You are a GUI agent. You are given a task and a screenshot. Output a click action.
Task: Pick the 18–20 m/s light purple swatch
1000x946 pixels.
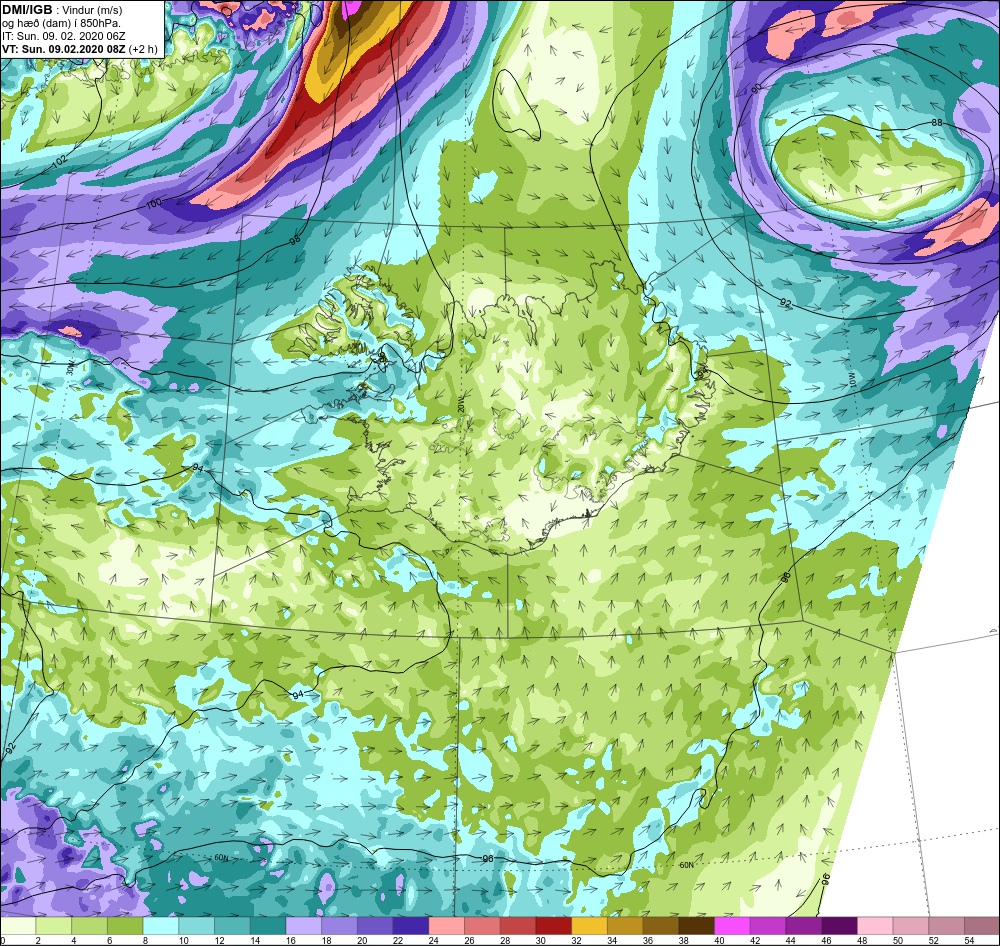(339, 927)
